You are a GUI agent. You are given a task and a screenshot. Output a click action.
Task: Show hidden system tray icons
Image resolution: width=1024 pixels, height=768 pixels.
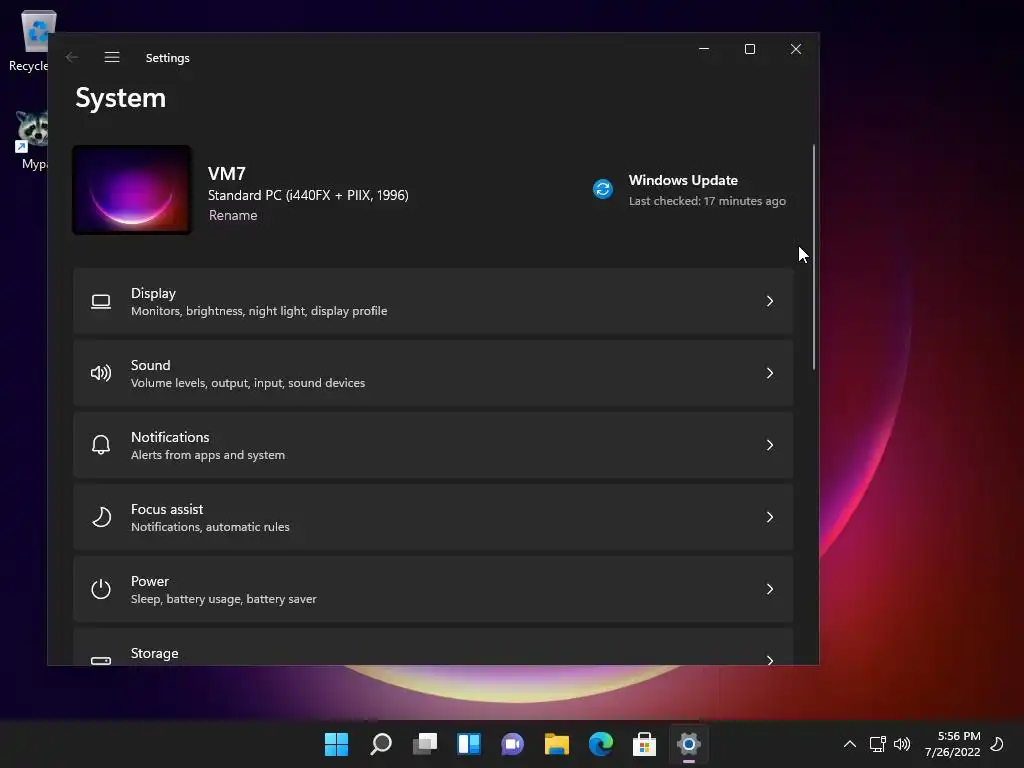[x=850, y=744]
